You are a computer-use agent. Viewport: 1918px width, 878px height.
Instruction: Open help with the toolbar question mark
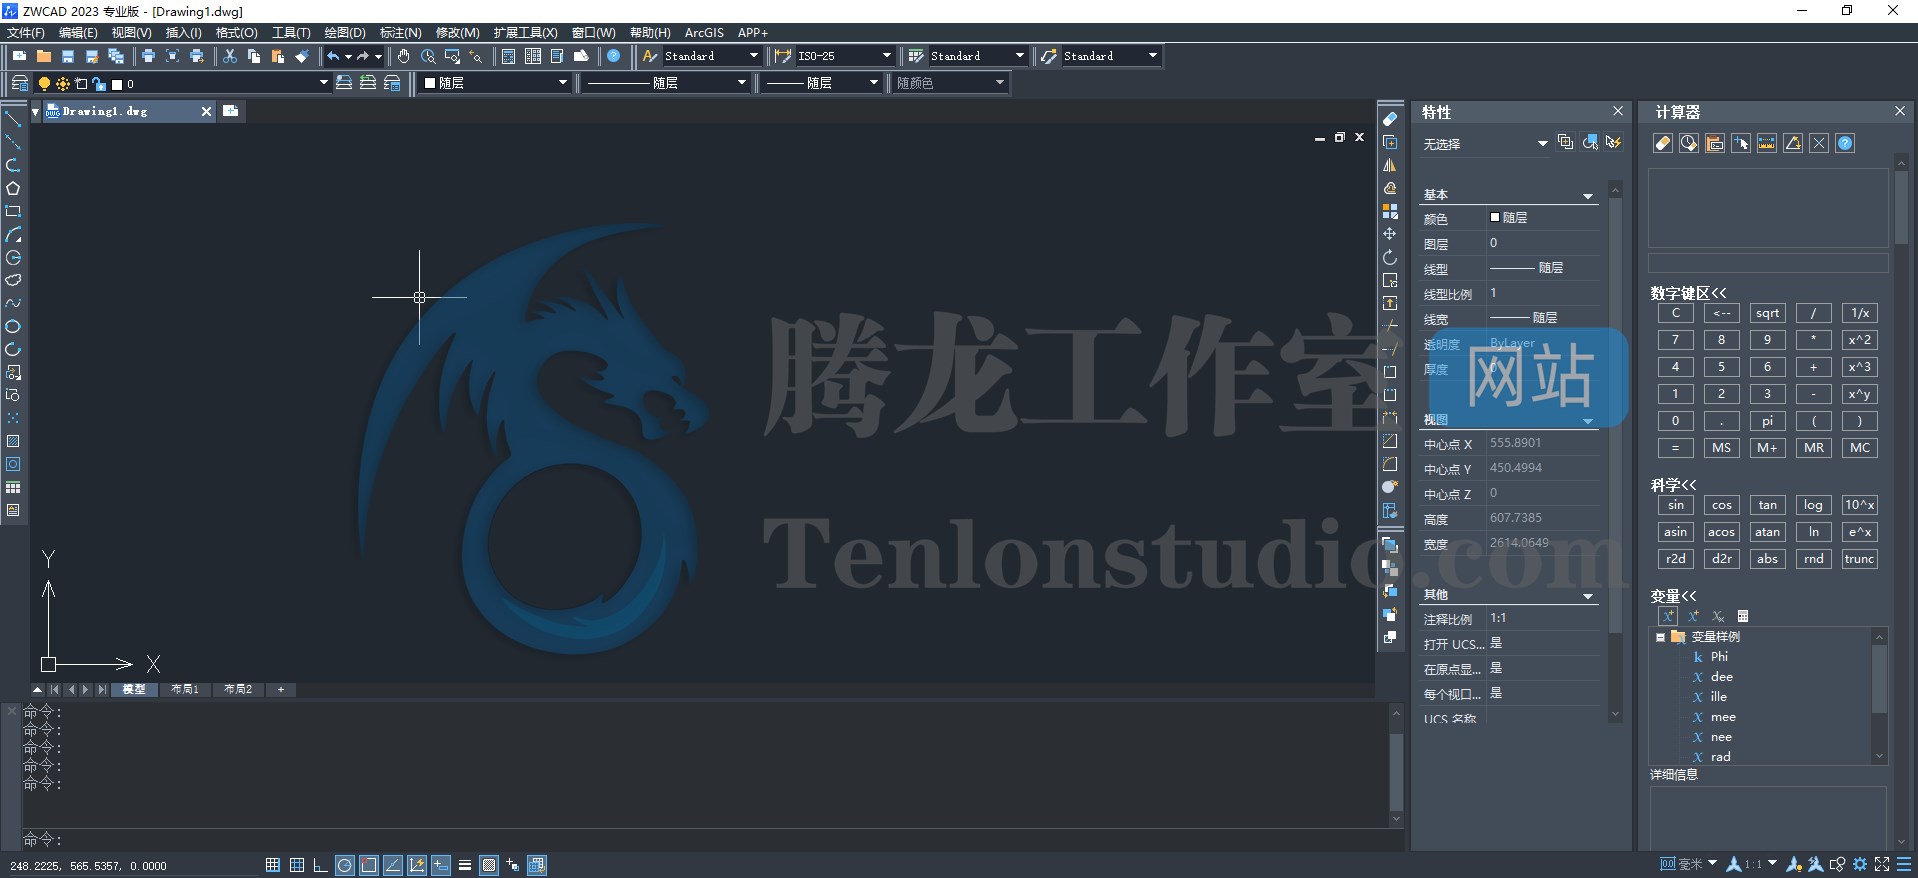pos(614,56)
